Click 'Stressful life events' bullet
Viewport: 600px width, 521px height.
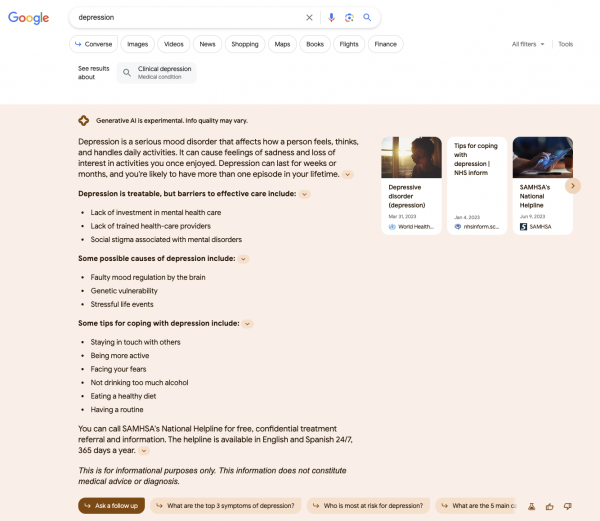click(x=122, y=304)
